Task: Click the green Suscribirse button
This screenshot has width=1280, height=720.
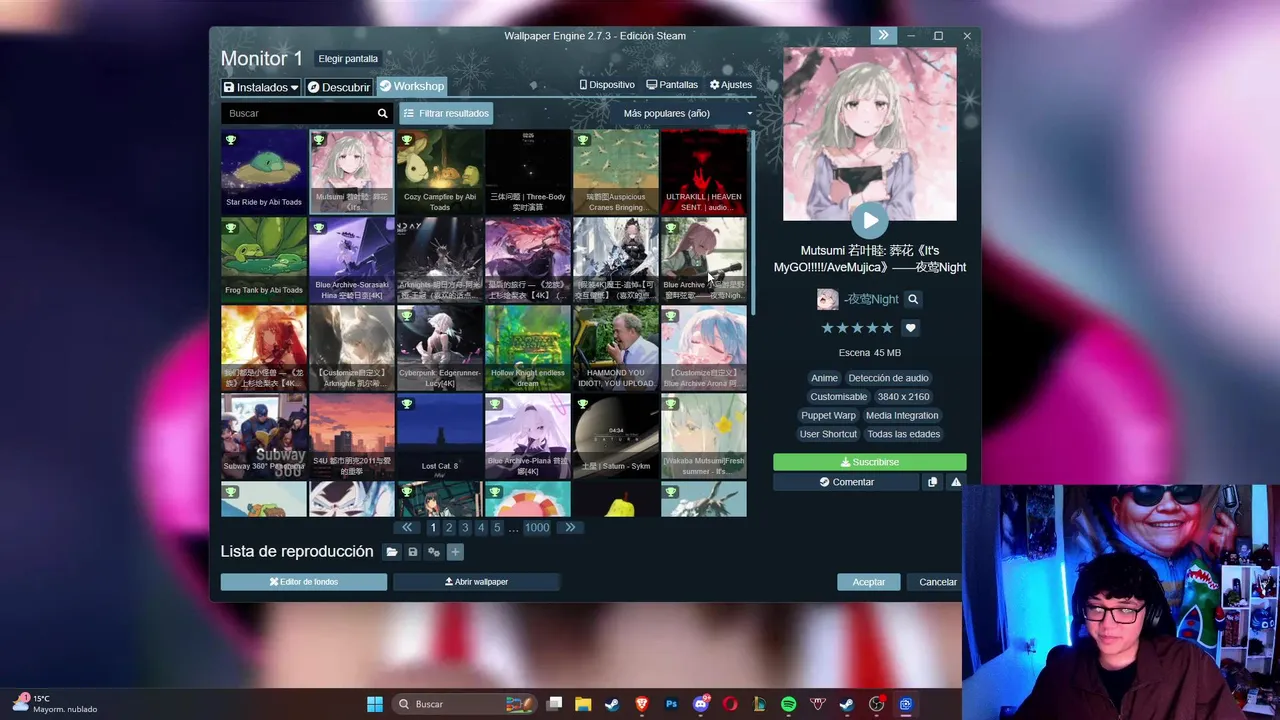Action: [x=870, y=462]
